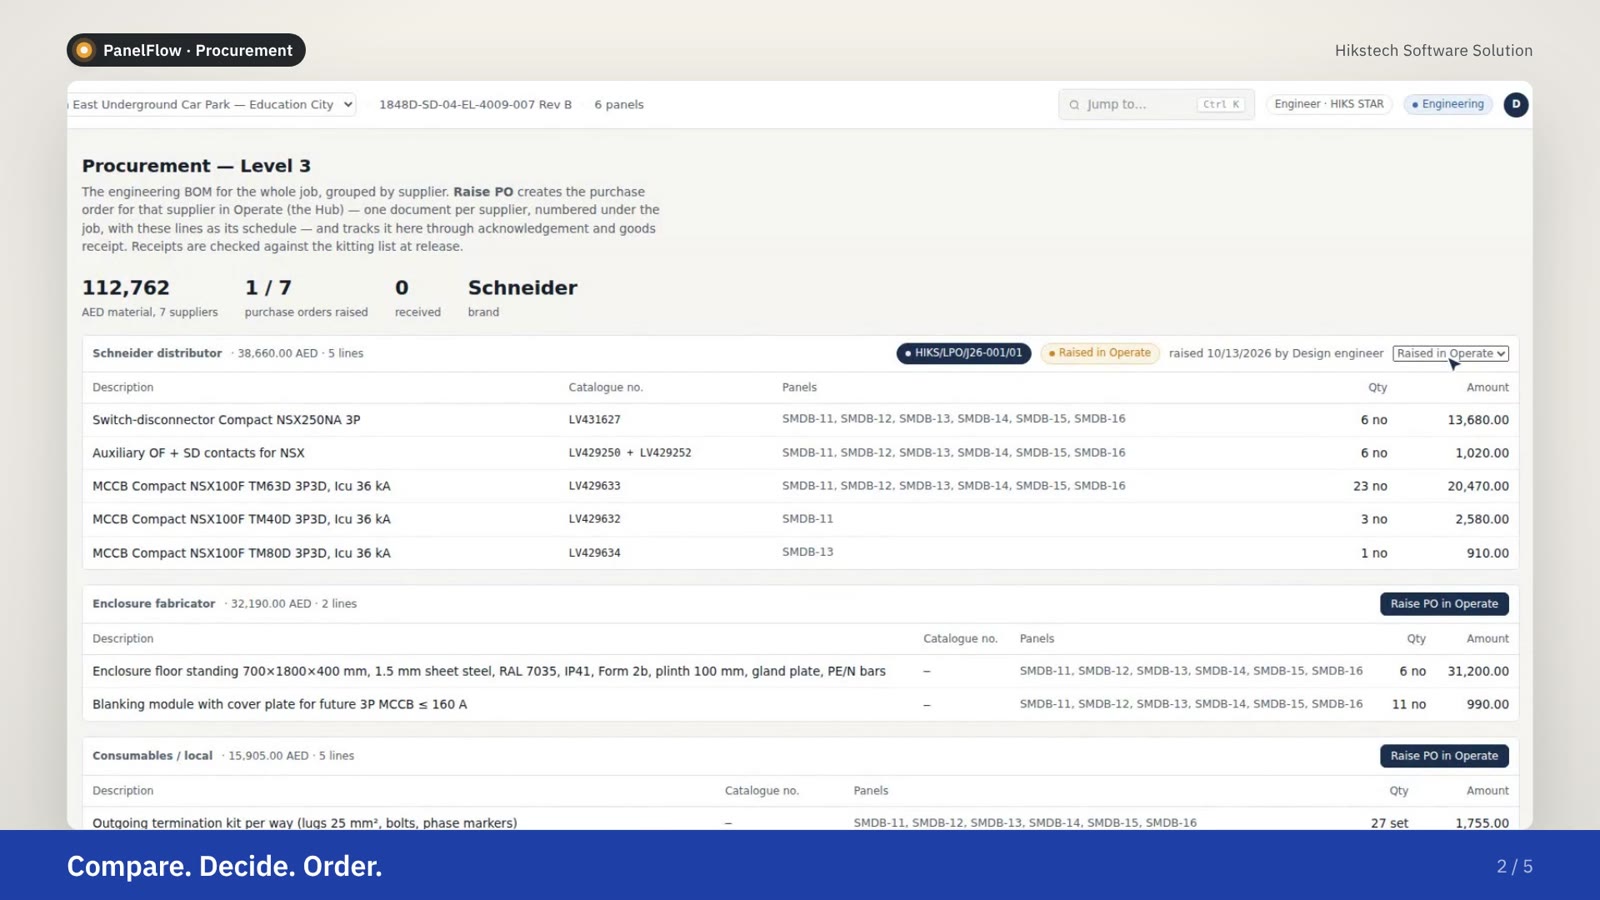Select MCCB Compact NSX100F TM40D row
The image size is (1600, 900).
(800, 519)
